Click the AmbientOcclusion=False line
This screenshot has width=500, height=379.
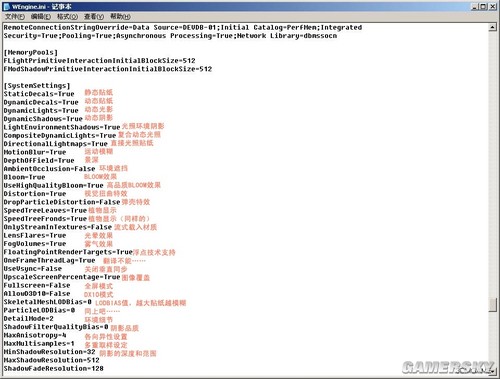pyautogui.click(x=49, y=169)
